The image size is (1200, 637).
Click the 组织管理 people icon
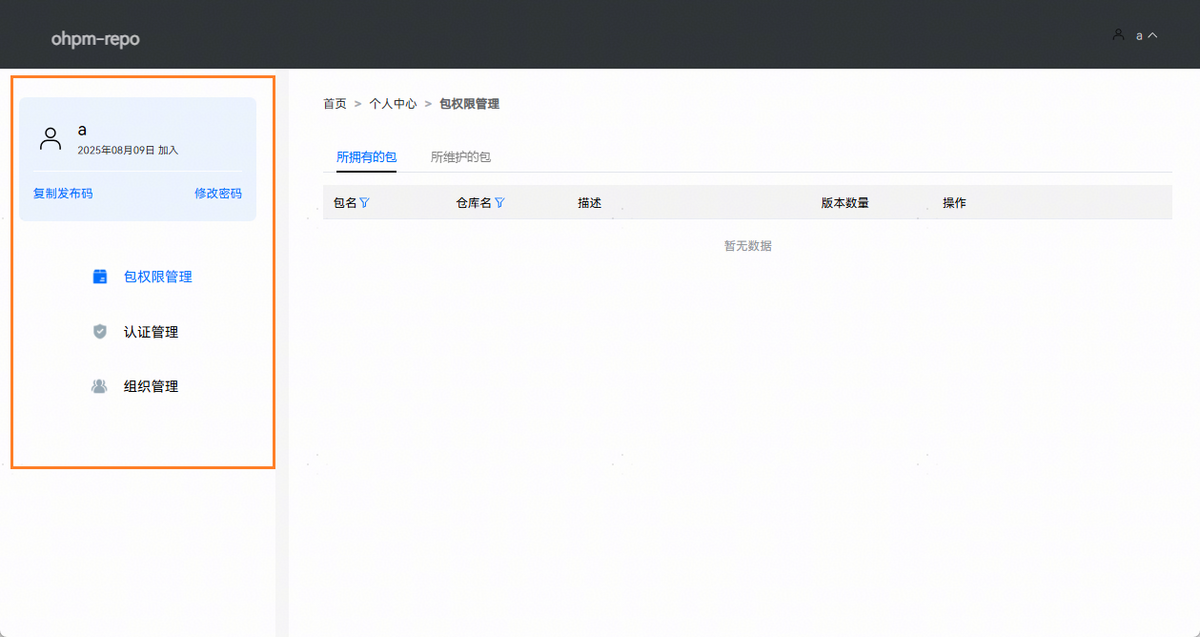pyautogui.click(x=100, y=386)
